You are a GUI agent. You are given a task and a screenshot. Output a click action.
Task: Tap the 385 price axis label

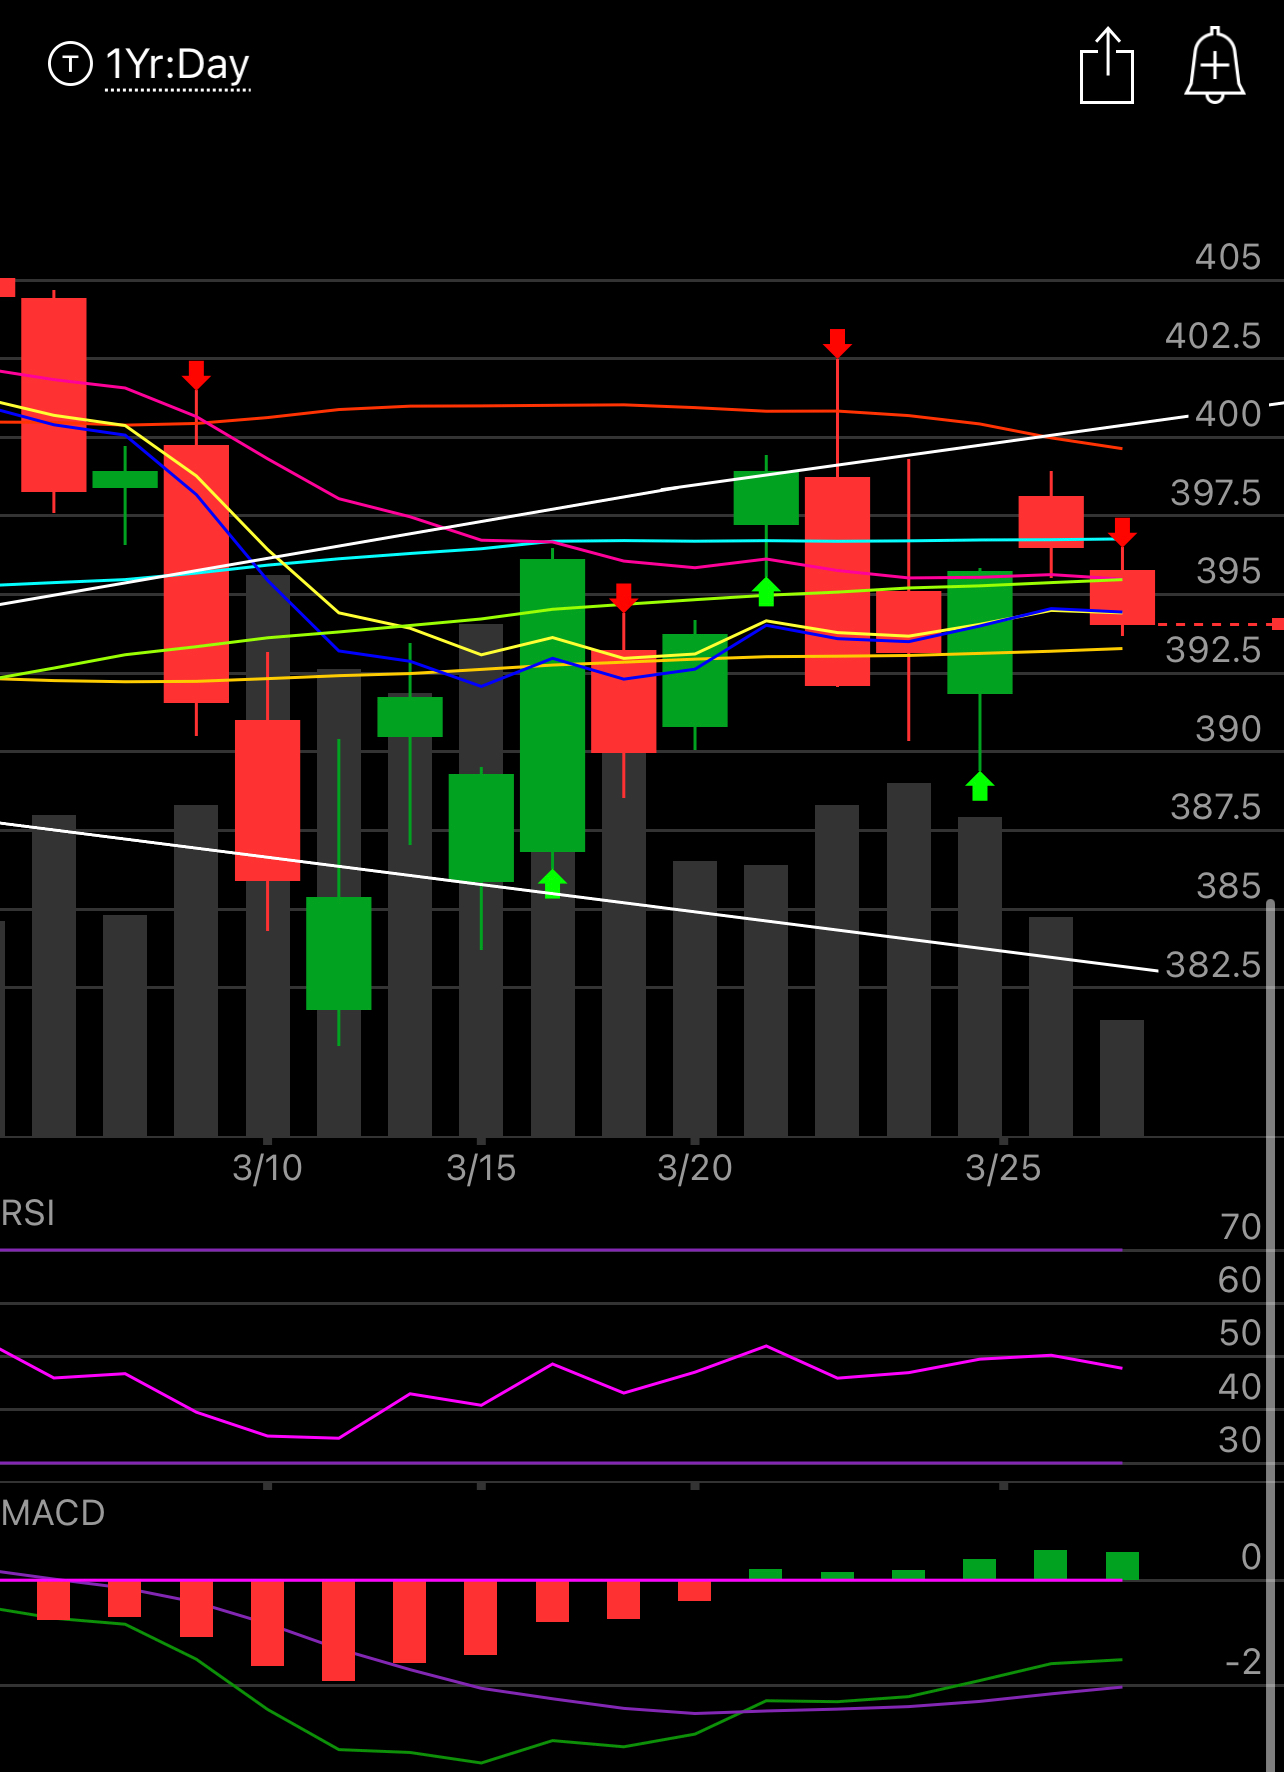1228,886
